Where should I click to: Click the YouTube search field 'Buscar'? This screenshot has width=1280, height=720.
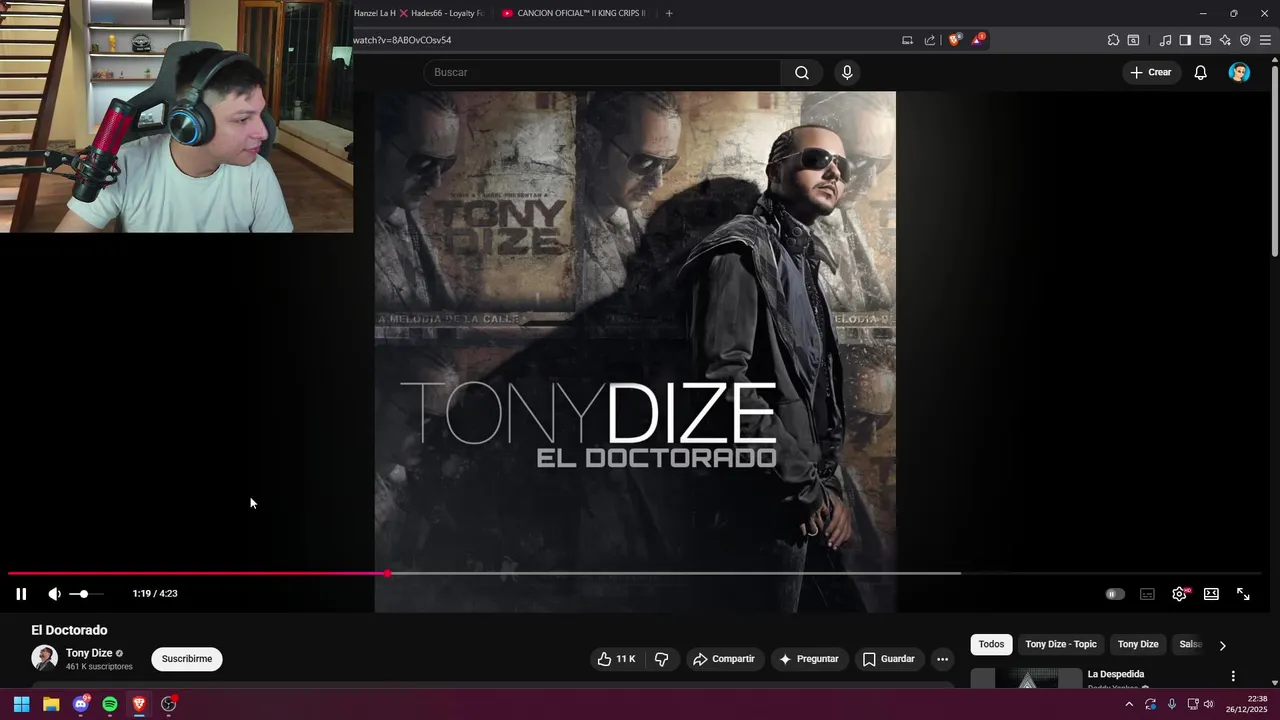pyautogui.click(x=603, y=72)
